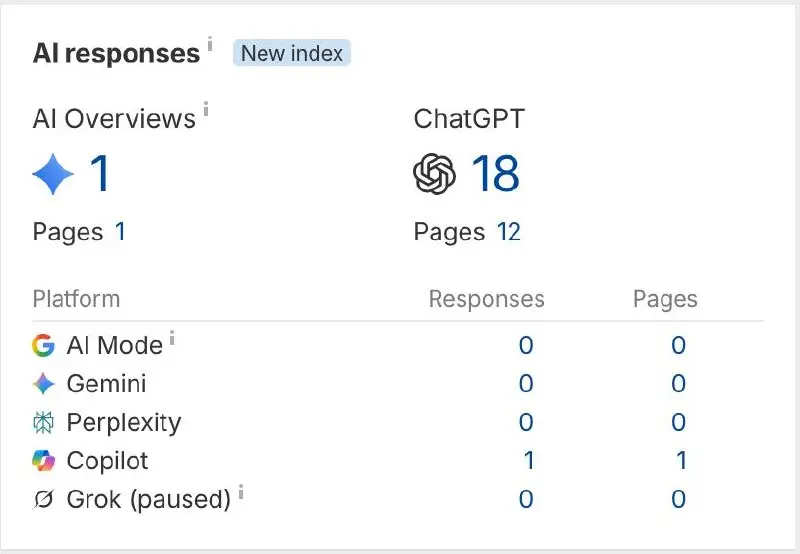Open the ChatGPT responses count of 18
This screenshot has height=554, width=800.
[x=495, y=174]
